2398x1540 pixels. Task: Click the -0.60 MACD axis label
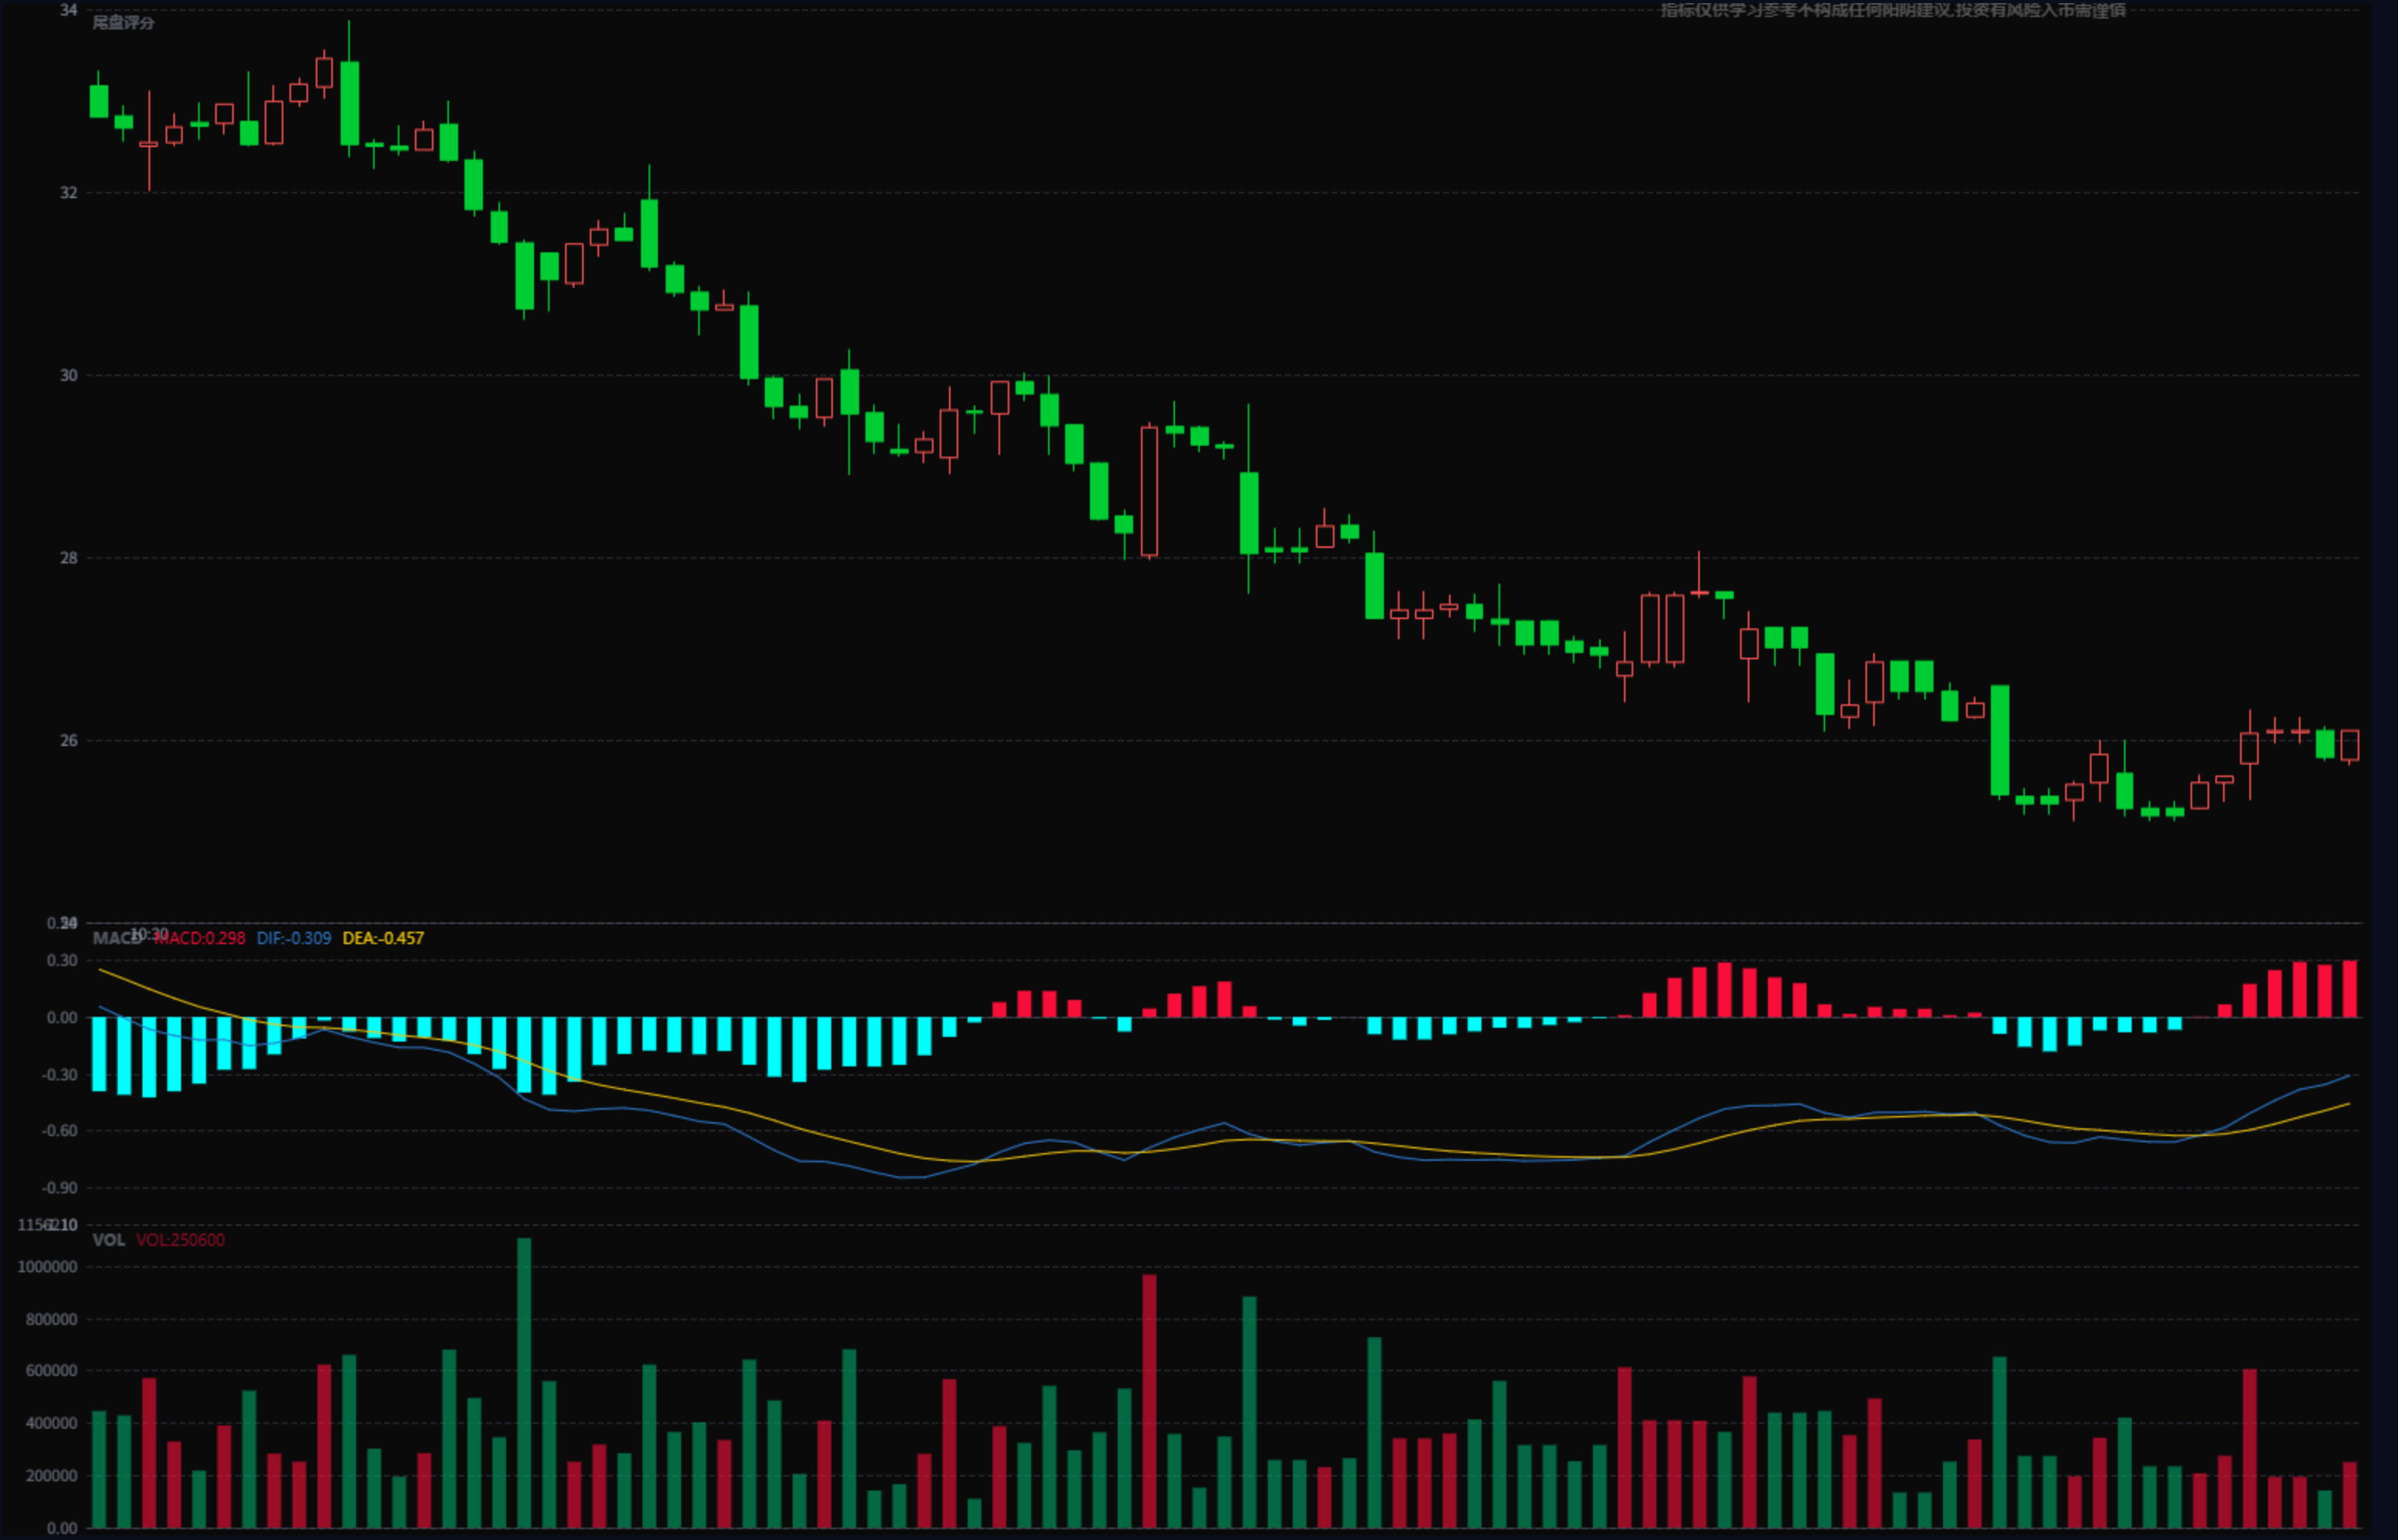click(60, 1131)
